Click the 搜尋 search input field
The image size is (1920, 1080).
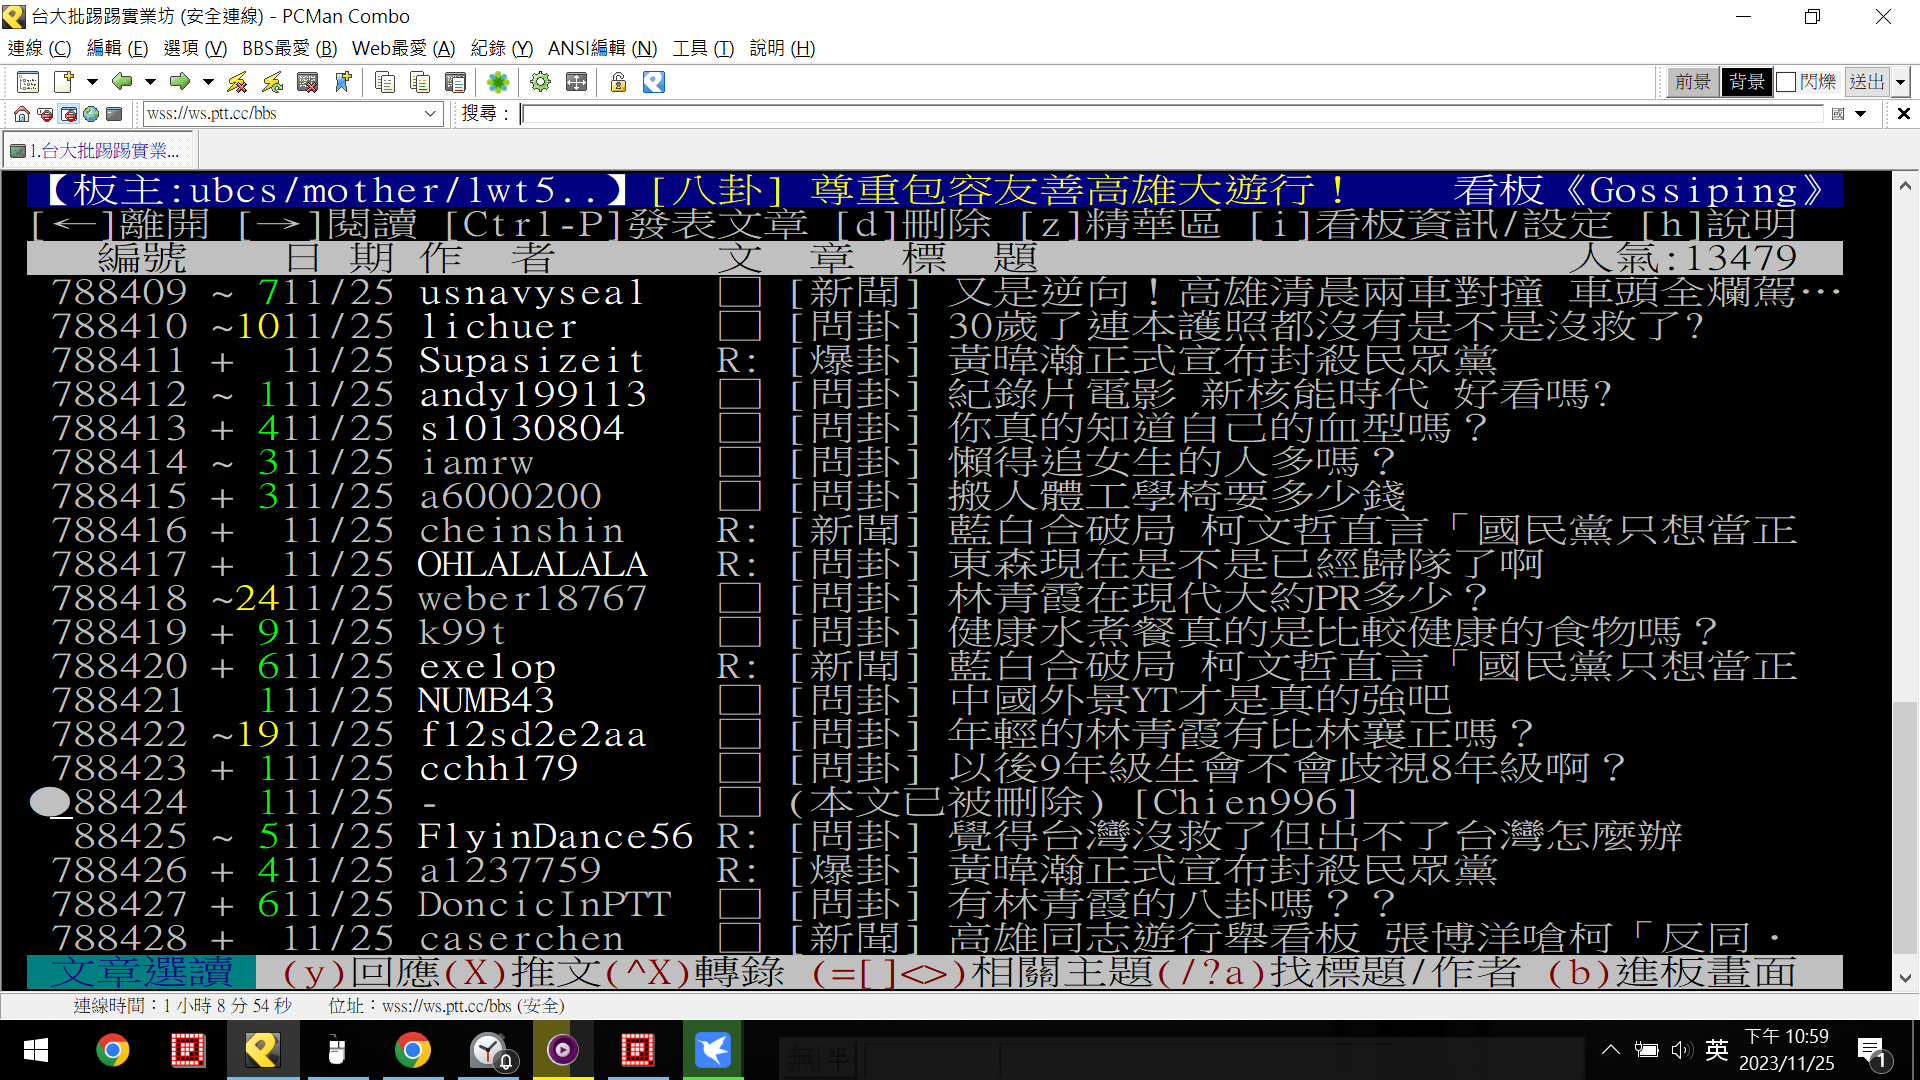tap(1170, 114)
